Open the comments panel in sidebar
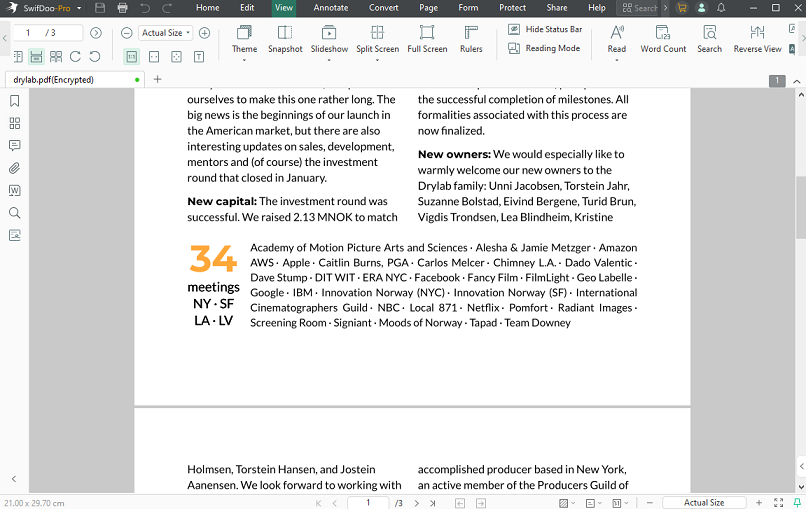Viewport: 806px width, 509px height. (14, 146)
